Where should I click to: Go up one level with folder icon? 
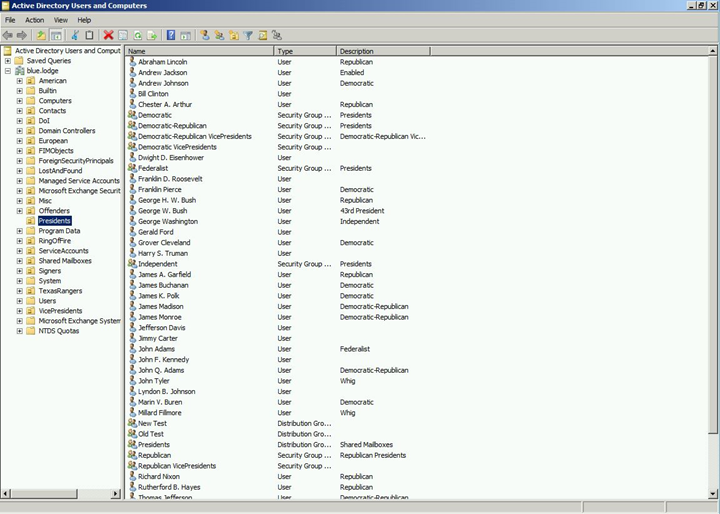pyautogui.click(x=41, y=35)
